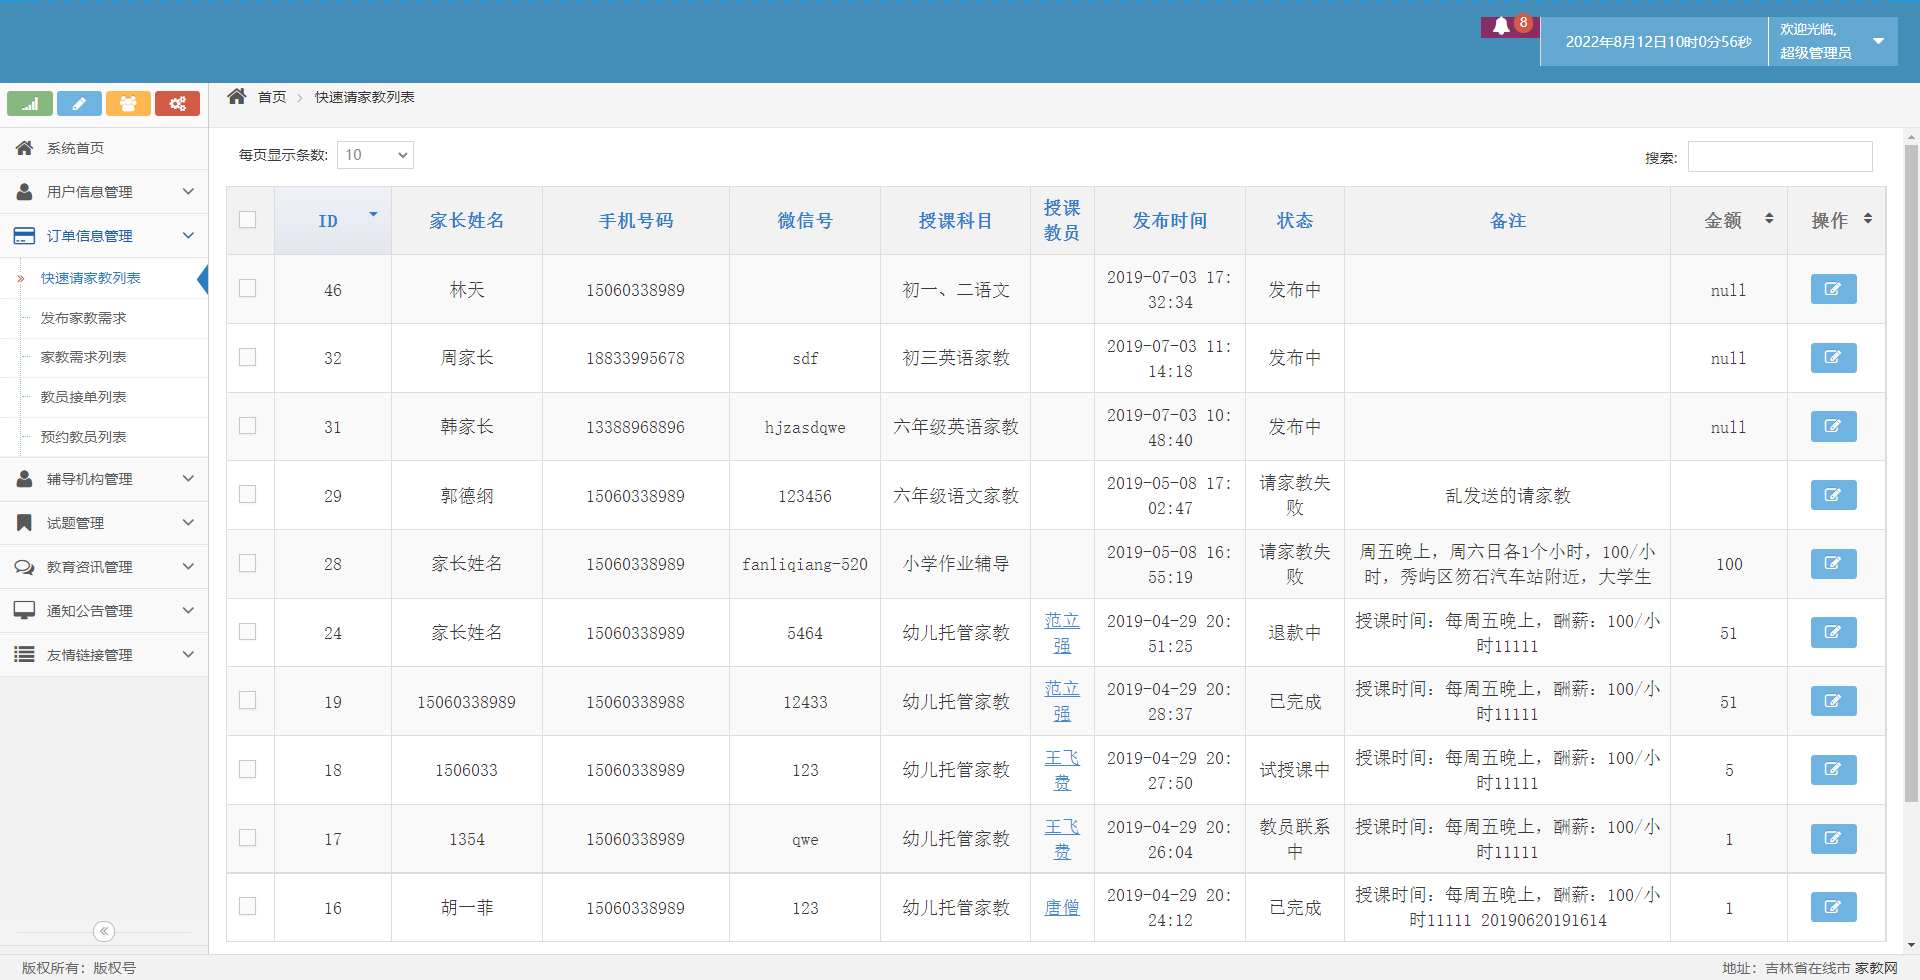1920x980 pixels.
Task: Click teacher link 唐僧 in row 16
Action: click(1062, 907)
